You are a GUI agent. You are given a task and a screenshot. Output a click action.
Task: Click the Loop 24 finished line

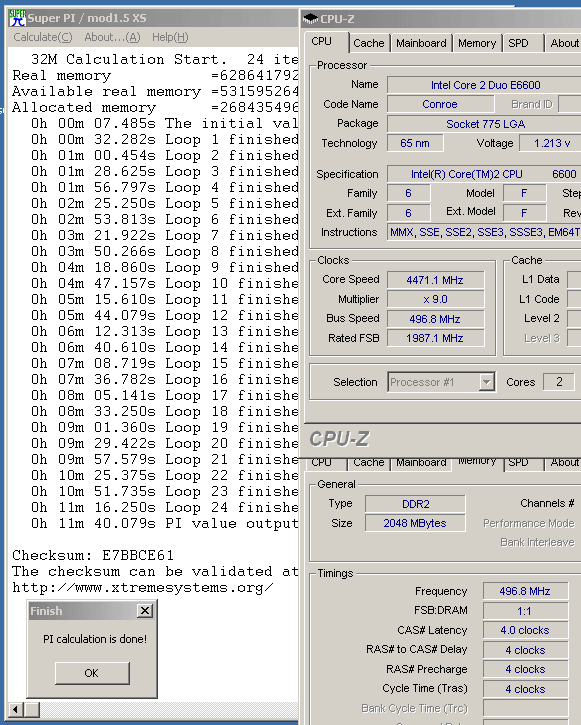[x=165, y=508]
